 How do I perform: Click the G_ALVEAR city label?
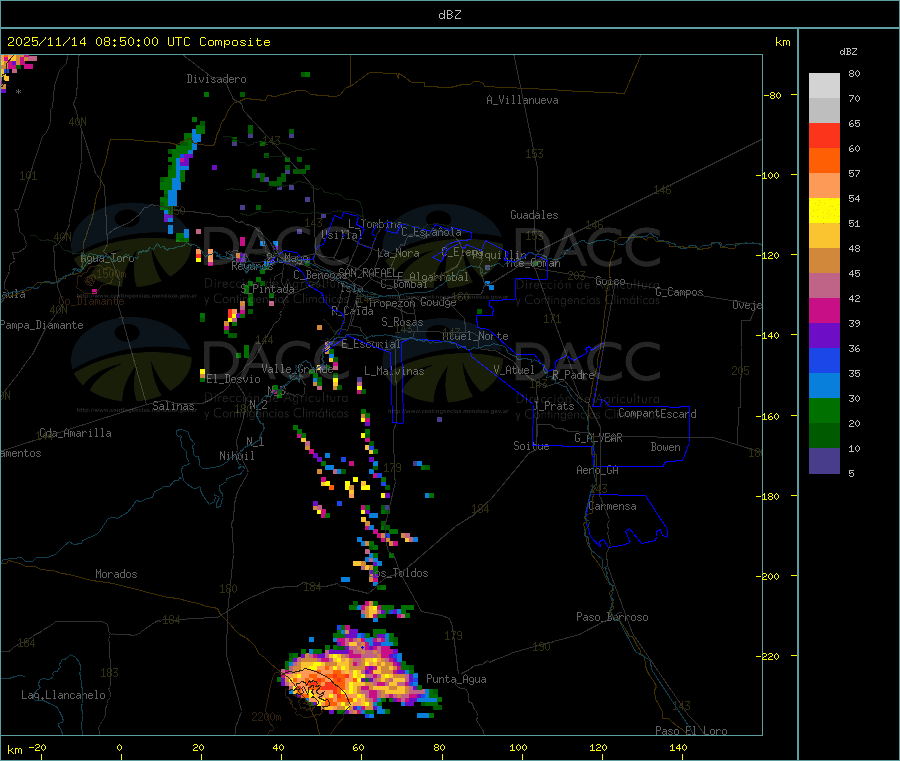click(598, 438)
